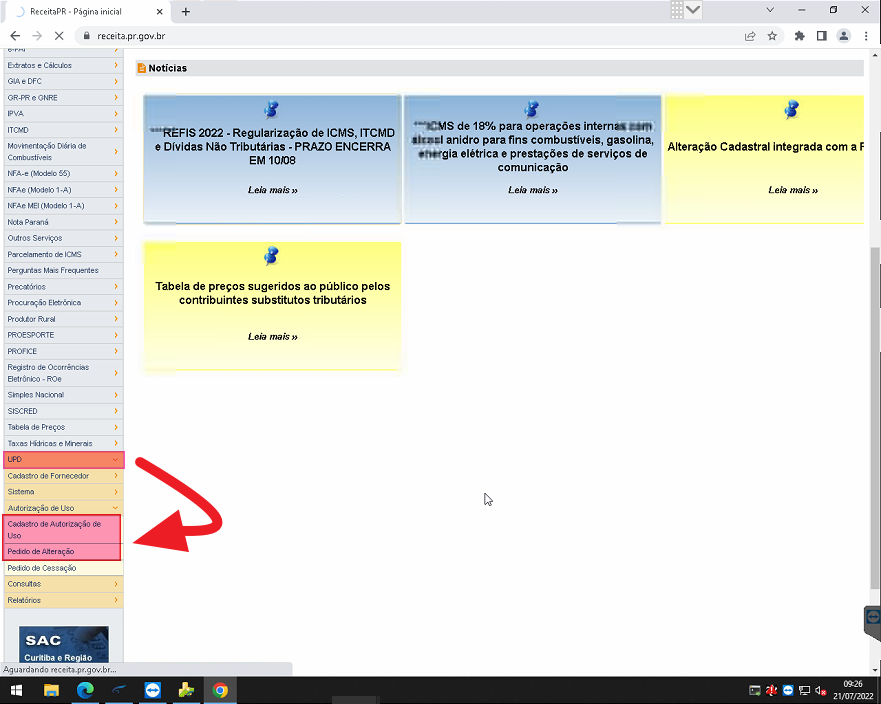Image resolution: width=881 pixels, height=704 pixels.
Task: Open Windows Start menu
Action: coord(16,690)
